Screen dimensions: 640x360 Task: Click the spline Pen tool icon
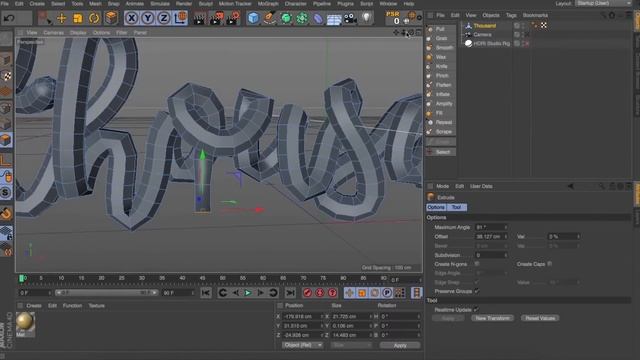(x=269, y=18)
